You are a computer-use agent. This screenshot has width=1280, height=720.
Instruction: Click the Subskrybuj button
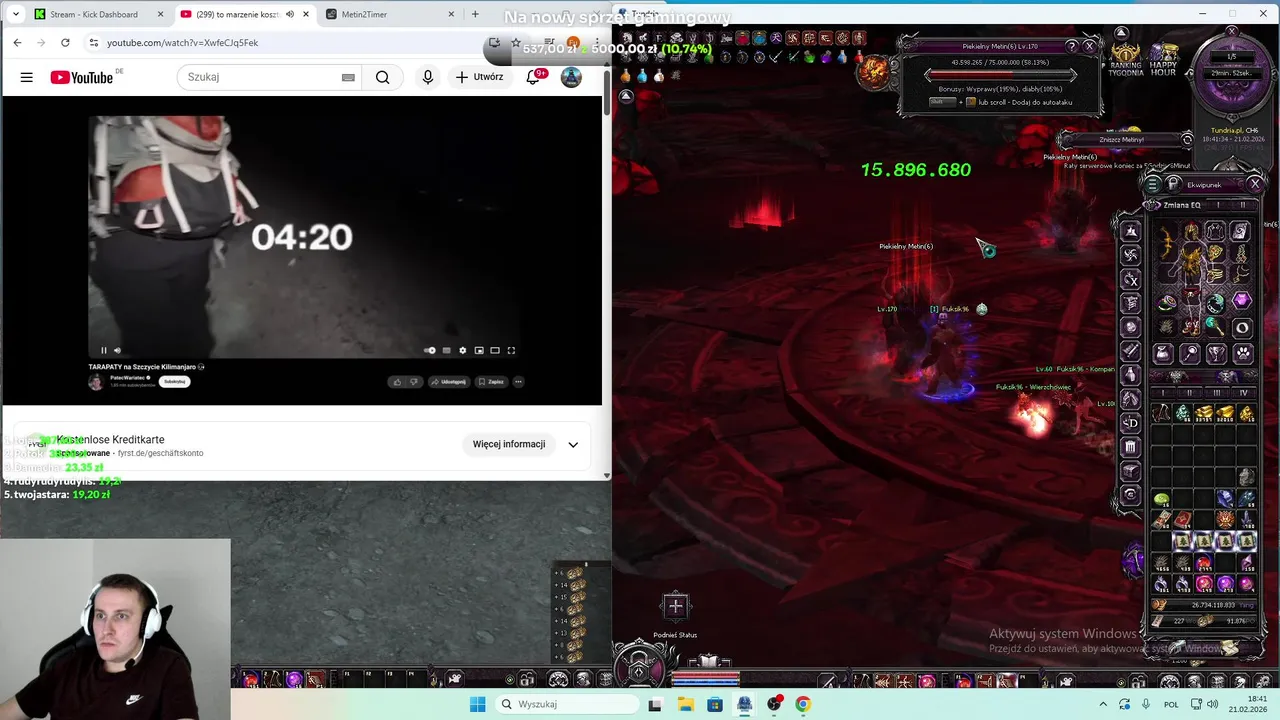click(x=175, y=381)
